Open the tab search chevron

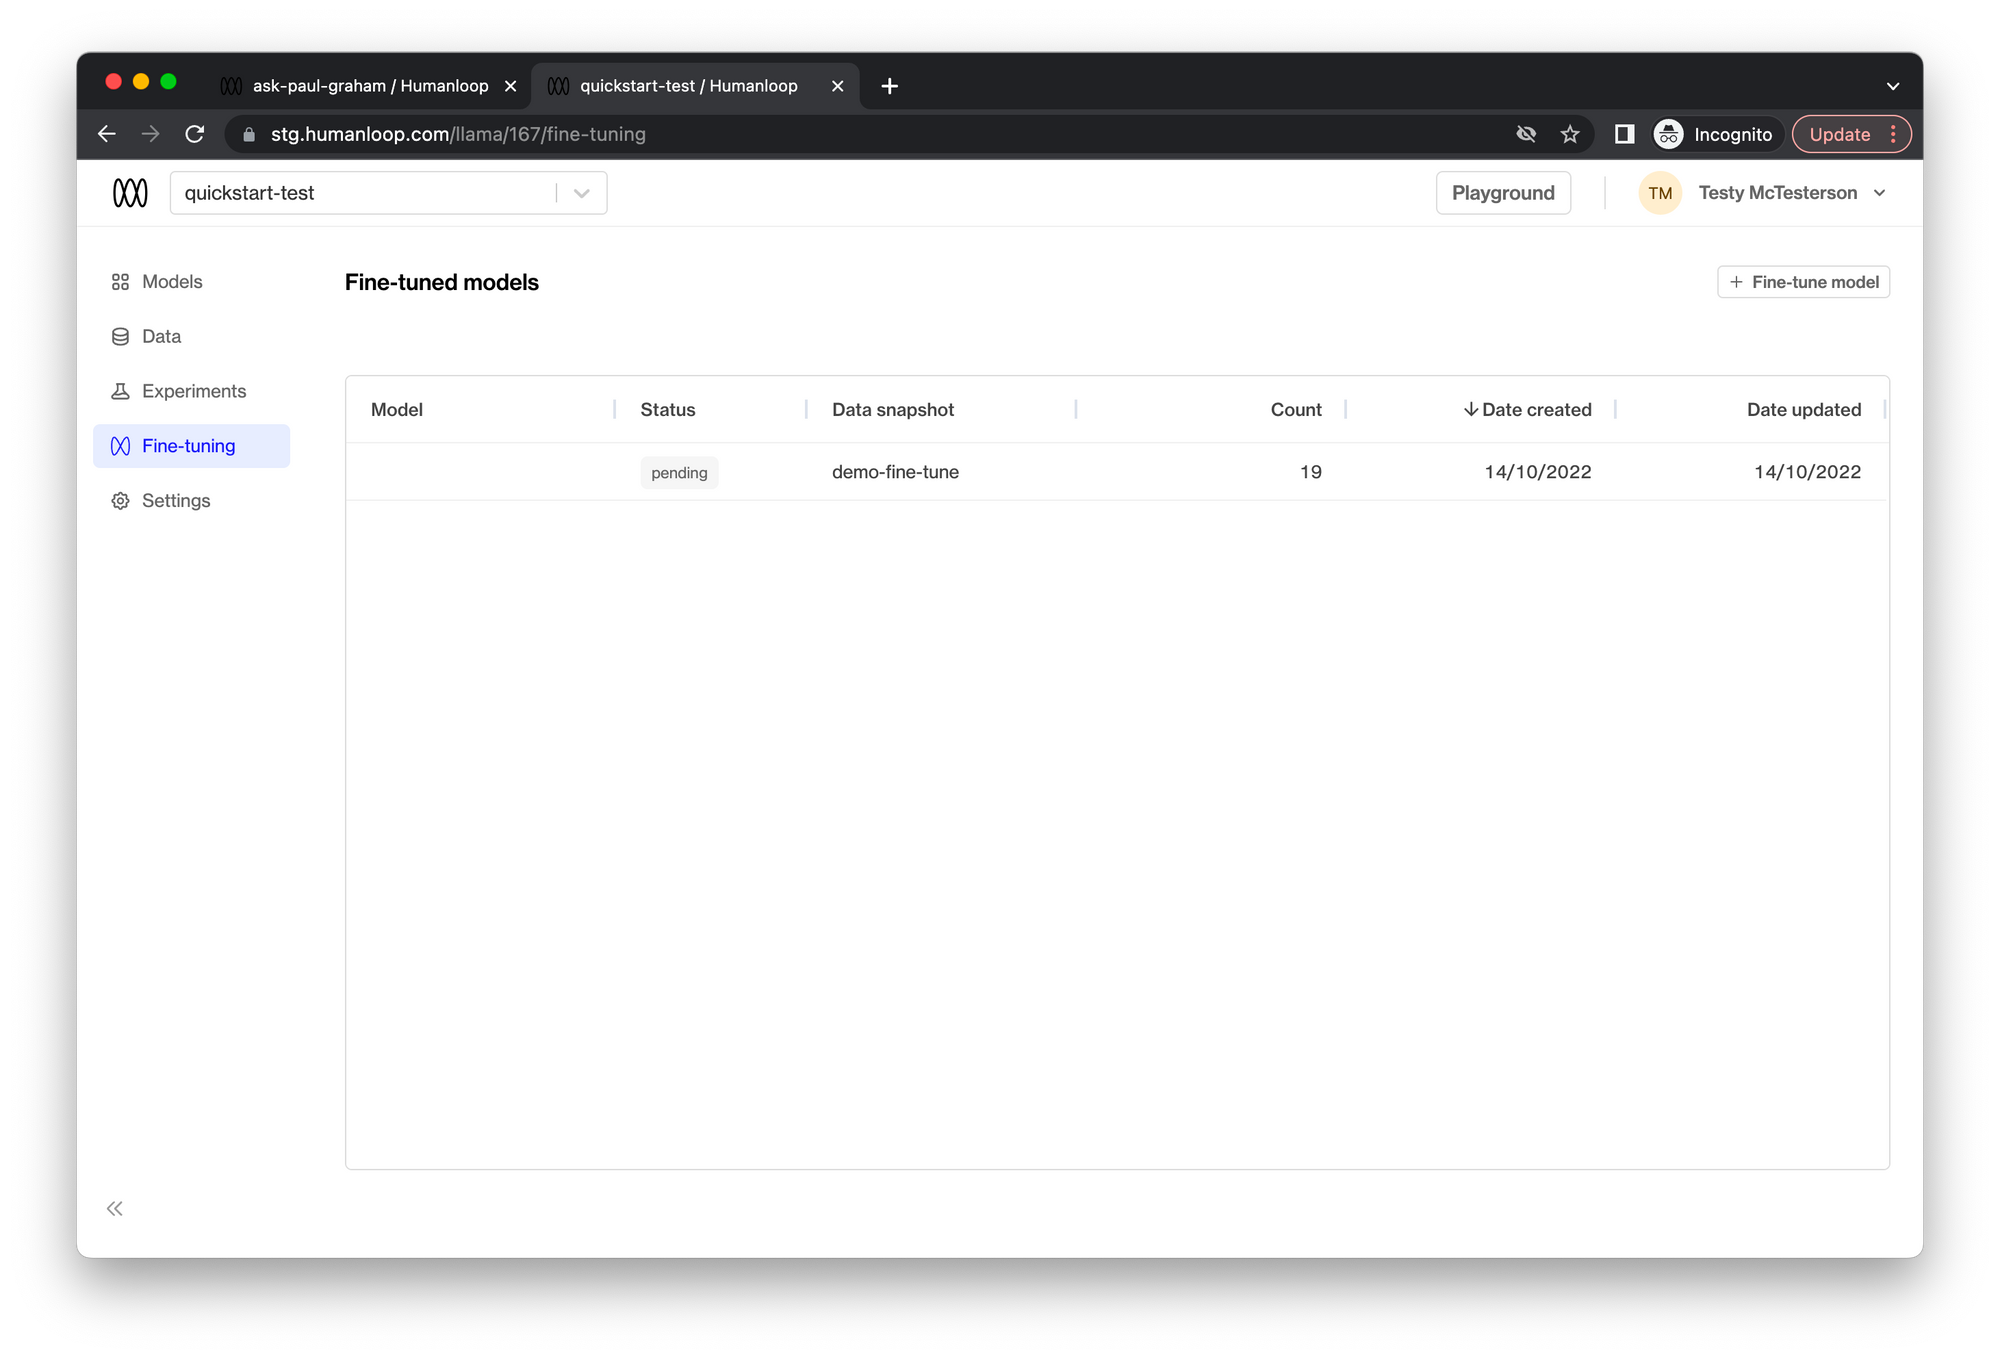(x=1893, y=86)
